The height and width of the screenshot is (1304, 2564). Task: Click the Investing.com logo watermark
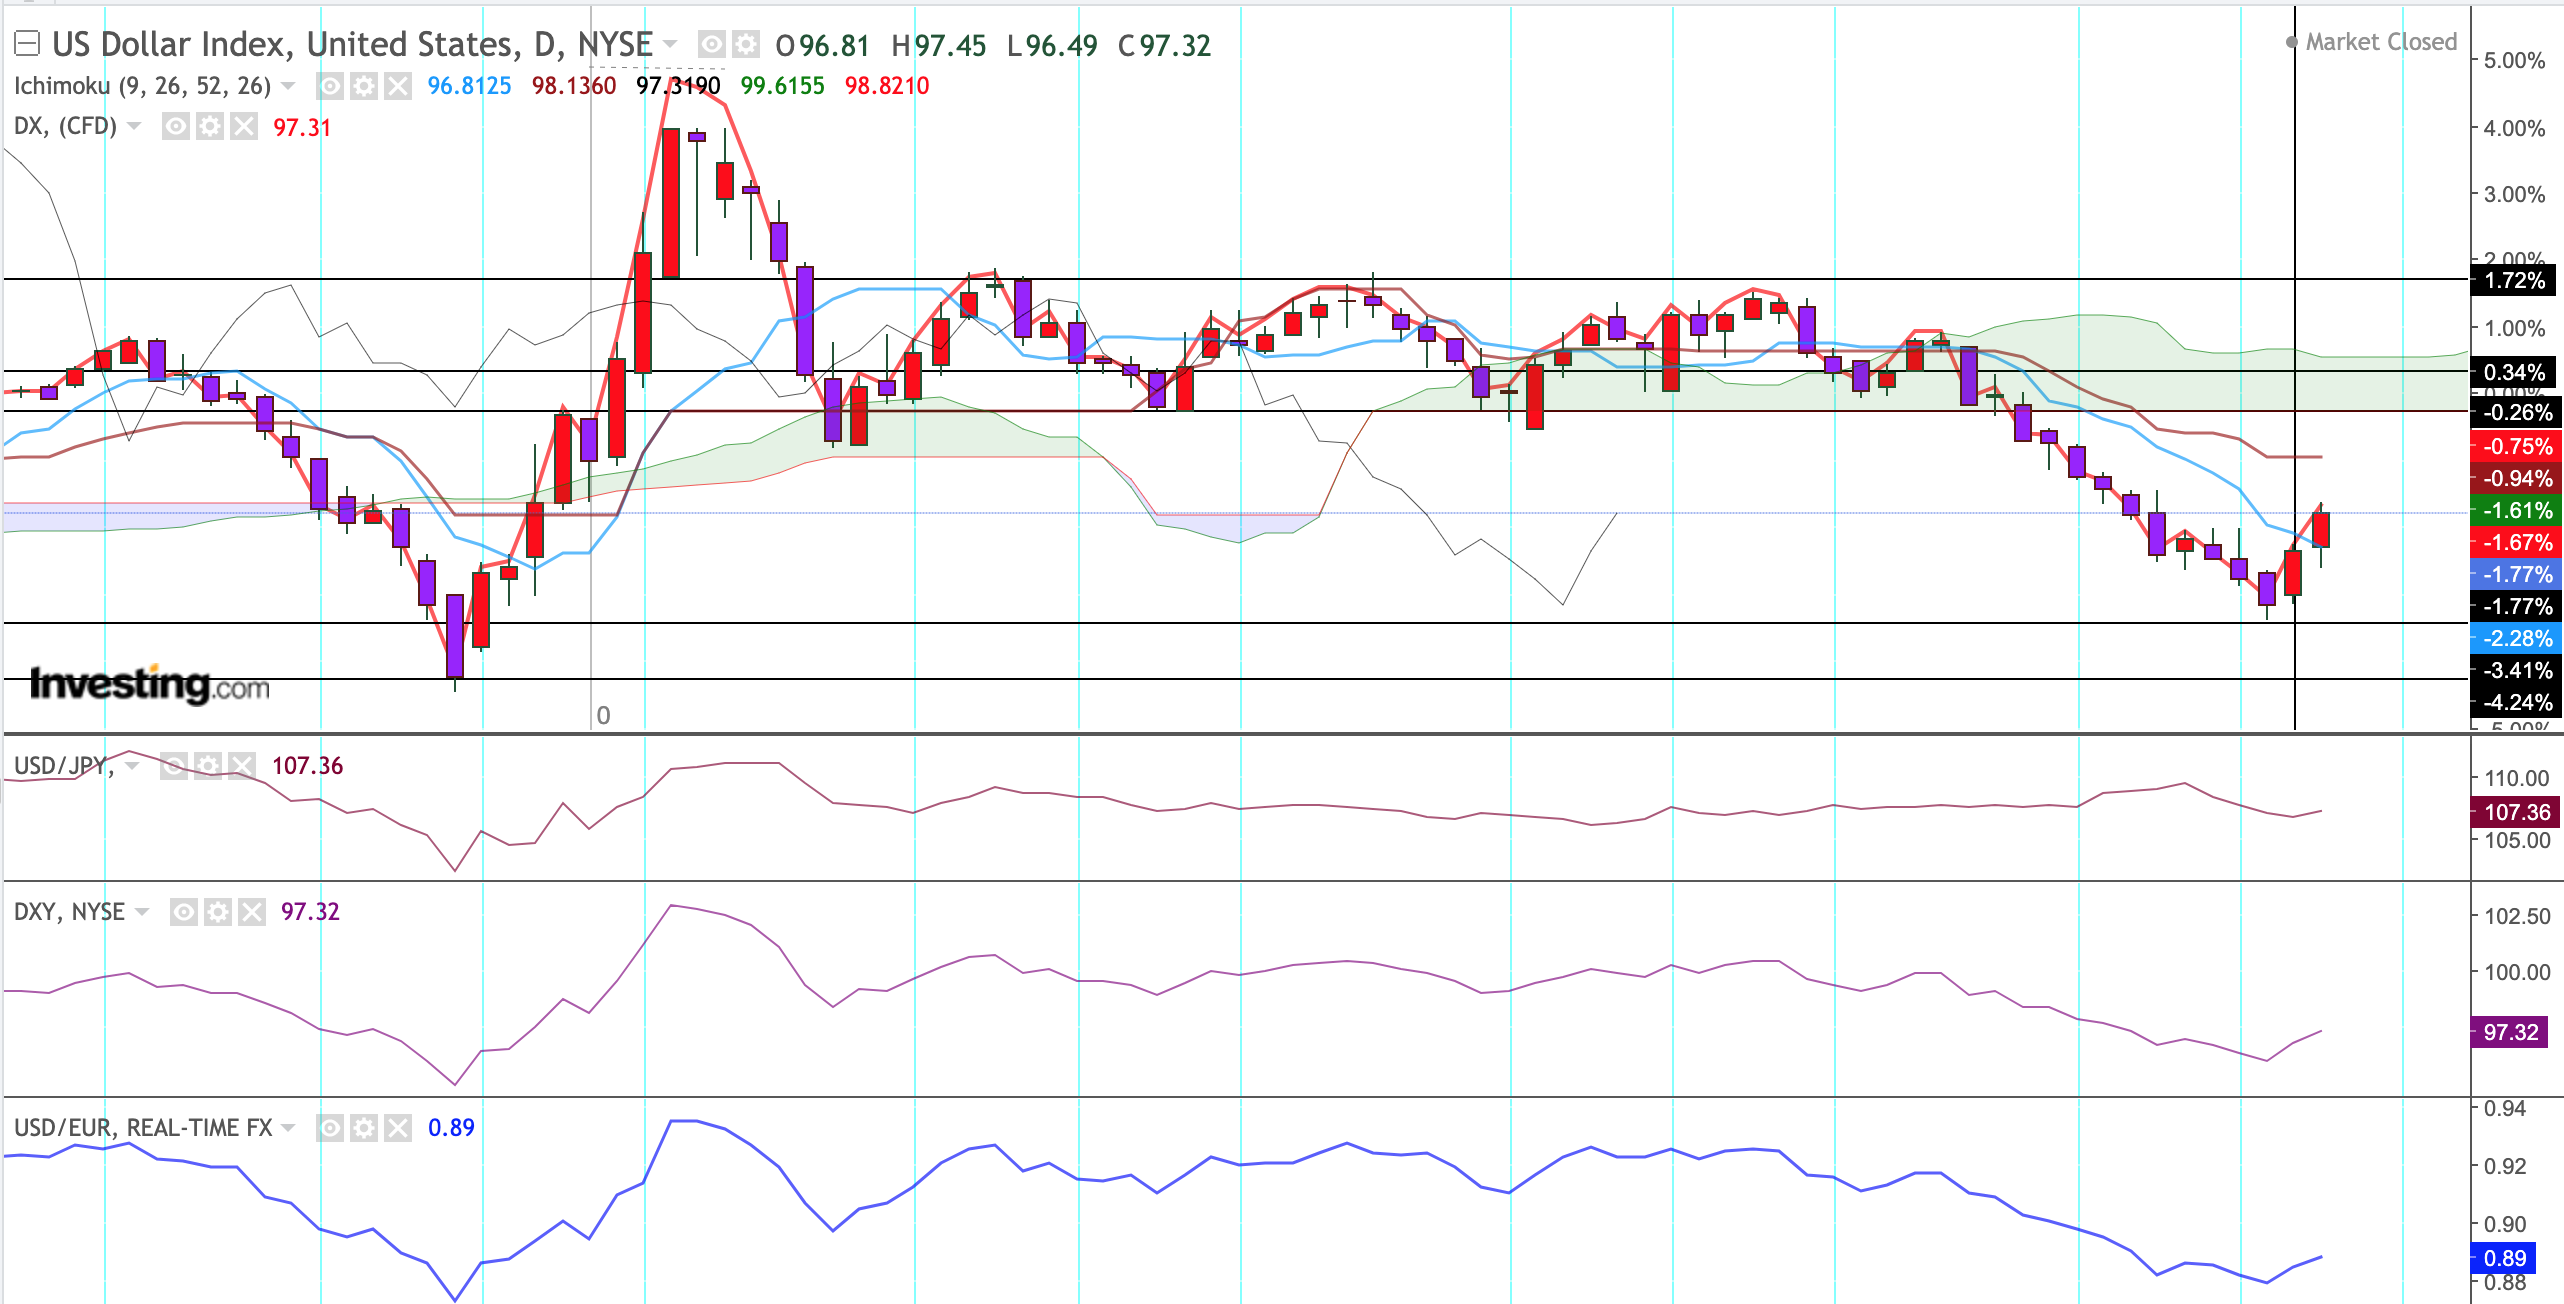pyautogui.click(x=150, y=685)
